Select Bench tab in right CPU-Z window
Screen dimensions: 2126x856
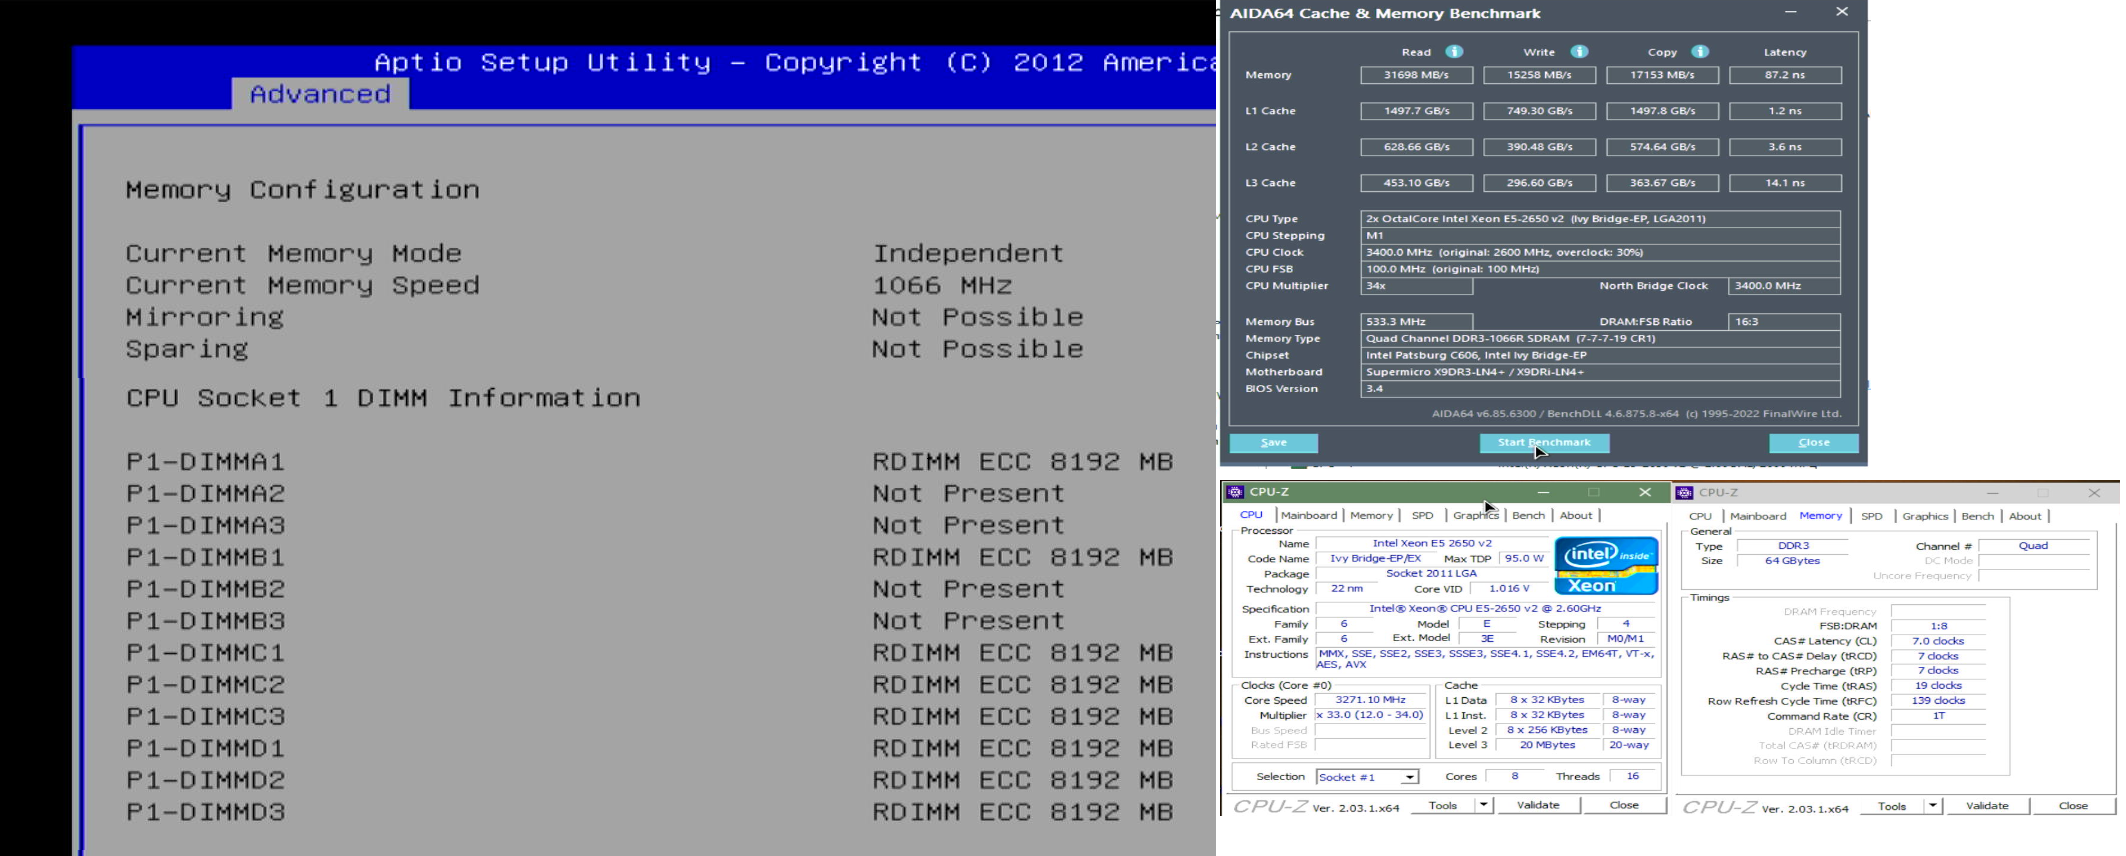coord(1977,517)
